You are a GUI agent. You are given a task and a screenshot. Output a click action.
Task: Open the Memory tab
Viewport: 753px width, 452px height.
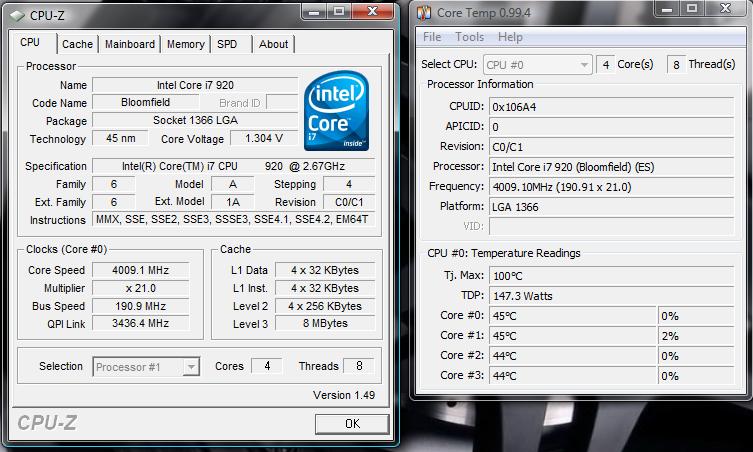(x=185, y=44)
